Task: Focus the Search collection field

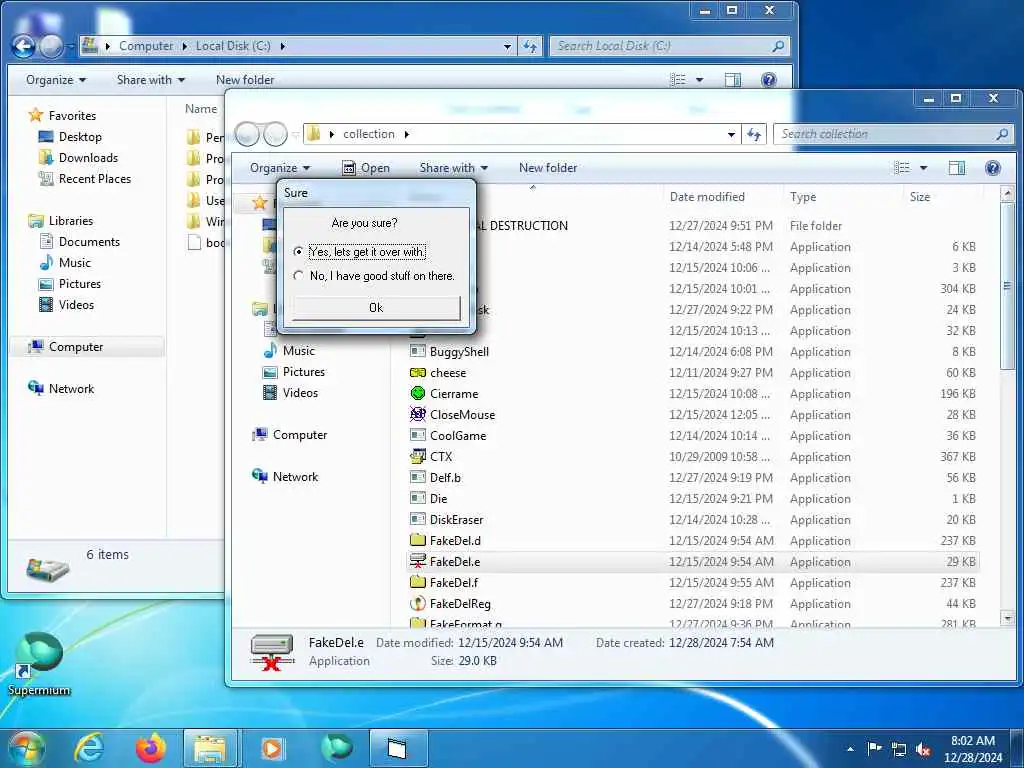Action: pos(894,135)
